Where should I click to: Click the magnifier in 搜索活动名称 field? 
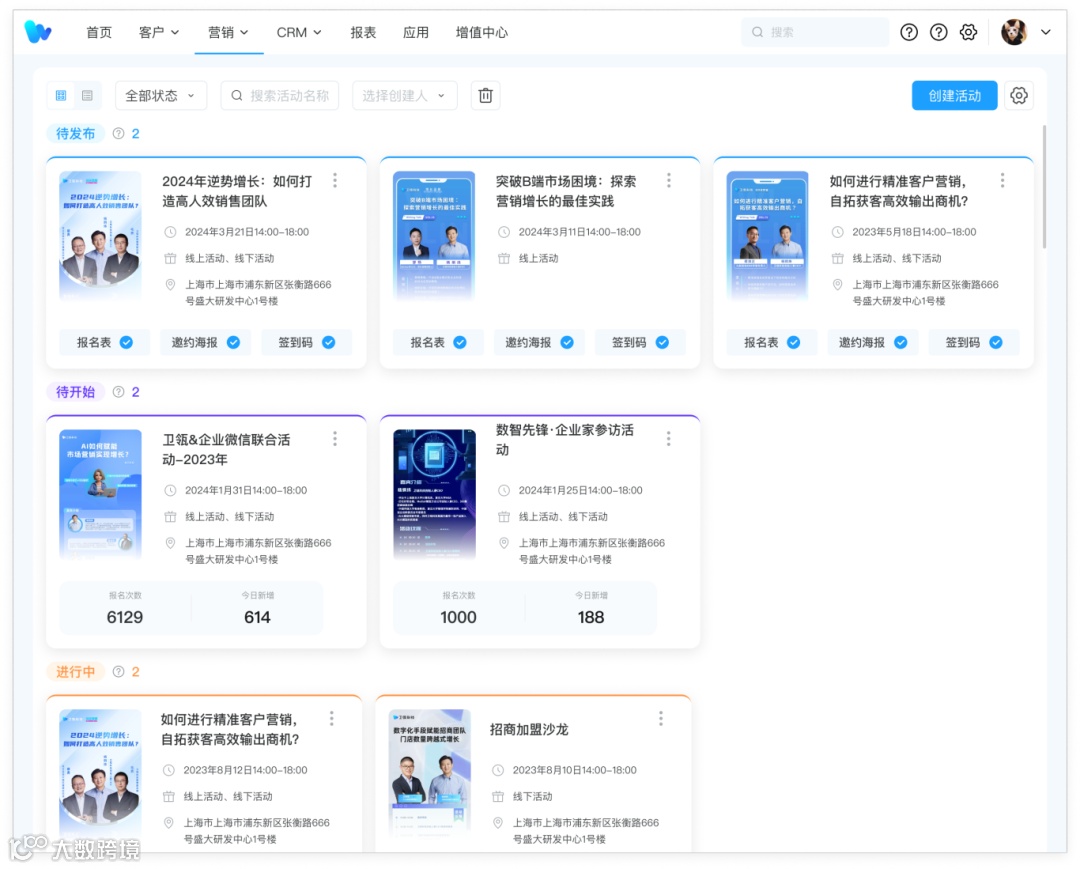[x=237, y=96]
